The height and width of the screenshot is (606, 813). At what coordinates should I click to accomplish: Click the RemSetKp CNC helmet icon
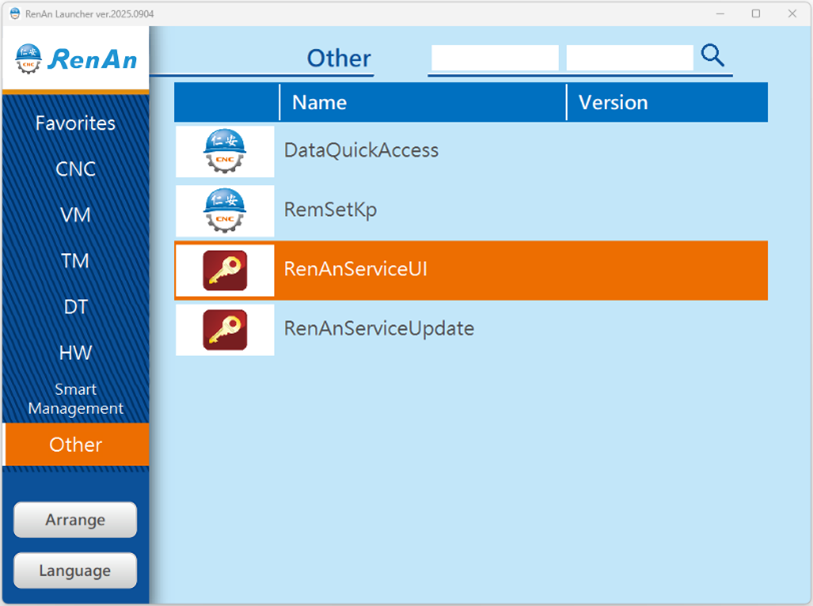[x=225, y=210]
